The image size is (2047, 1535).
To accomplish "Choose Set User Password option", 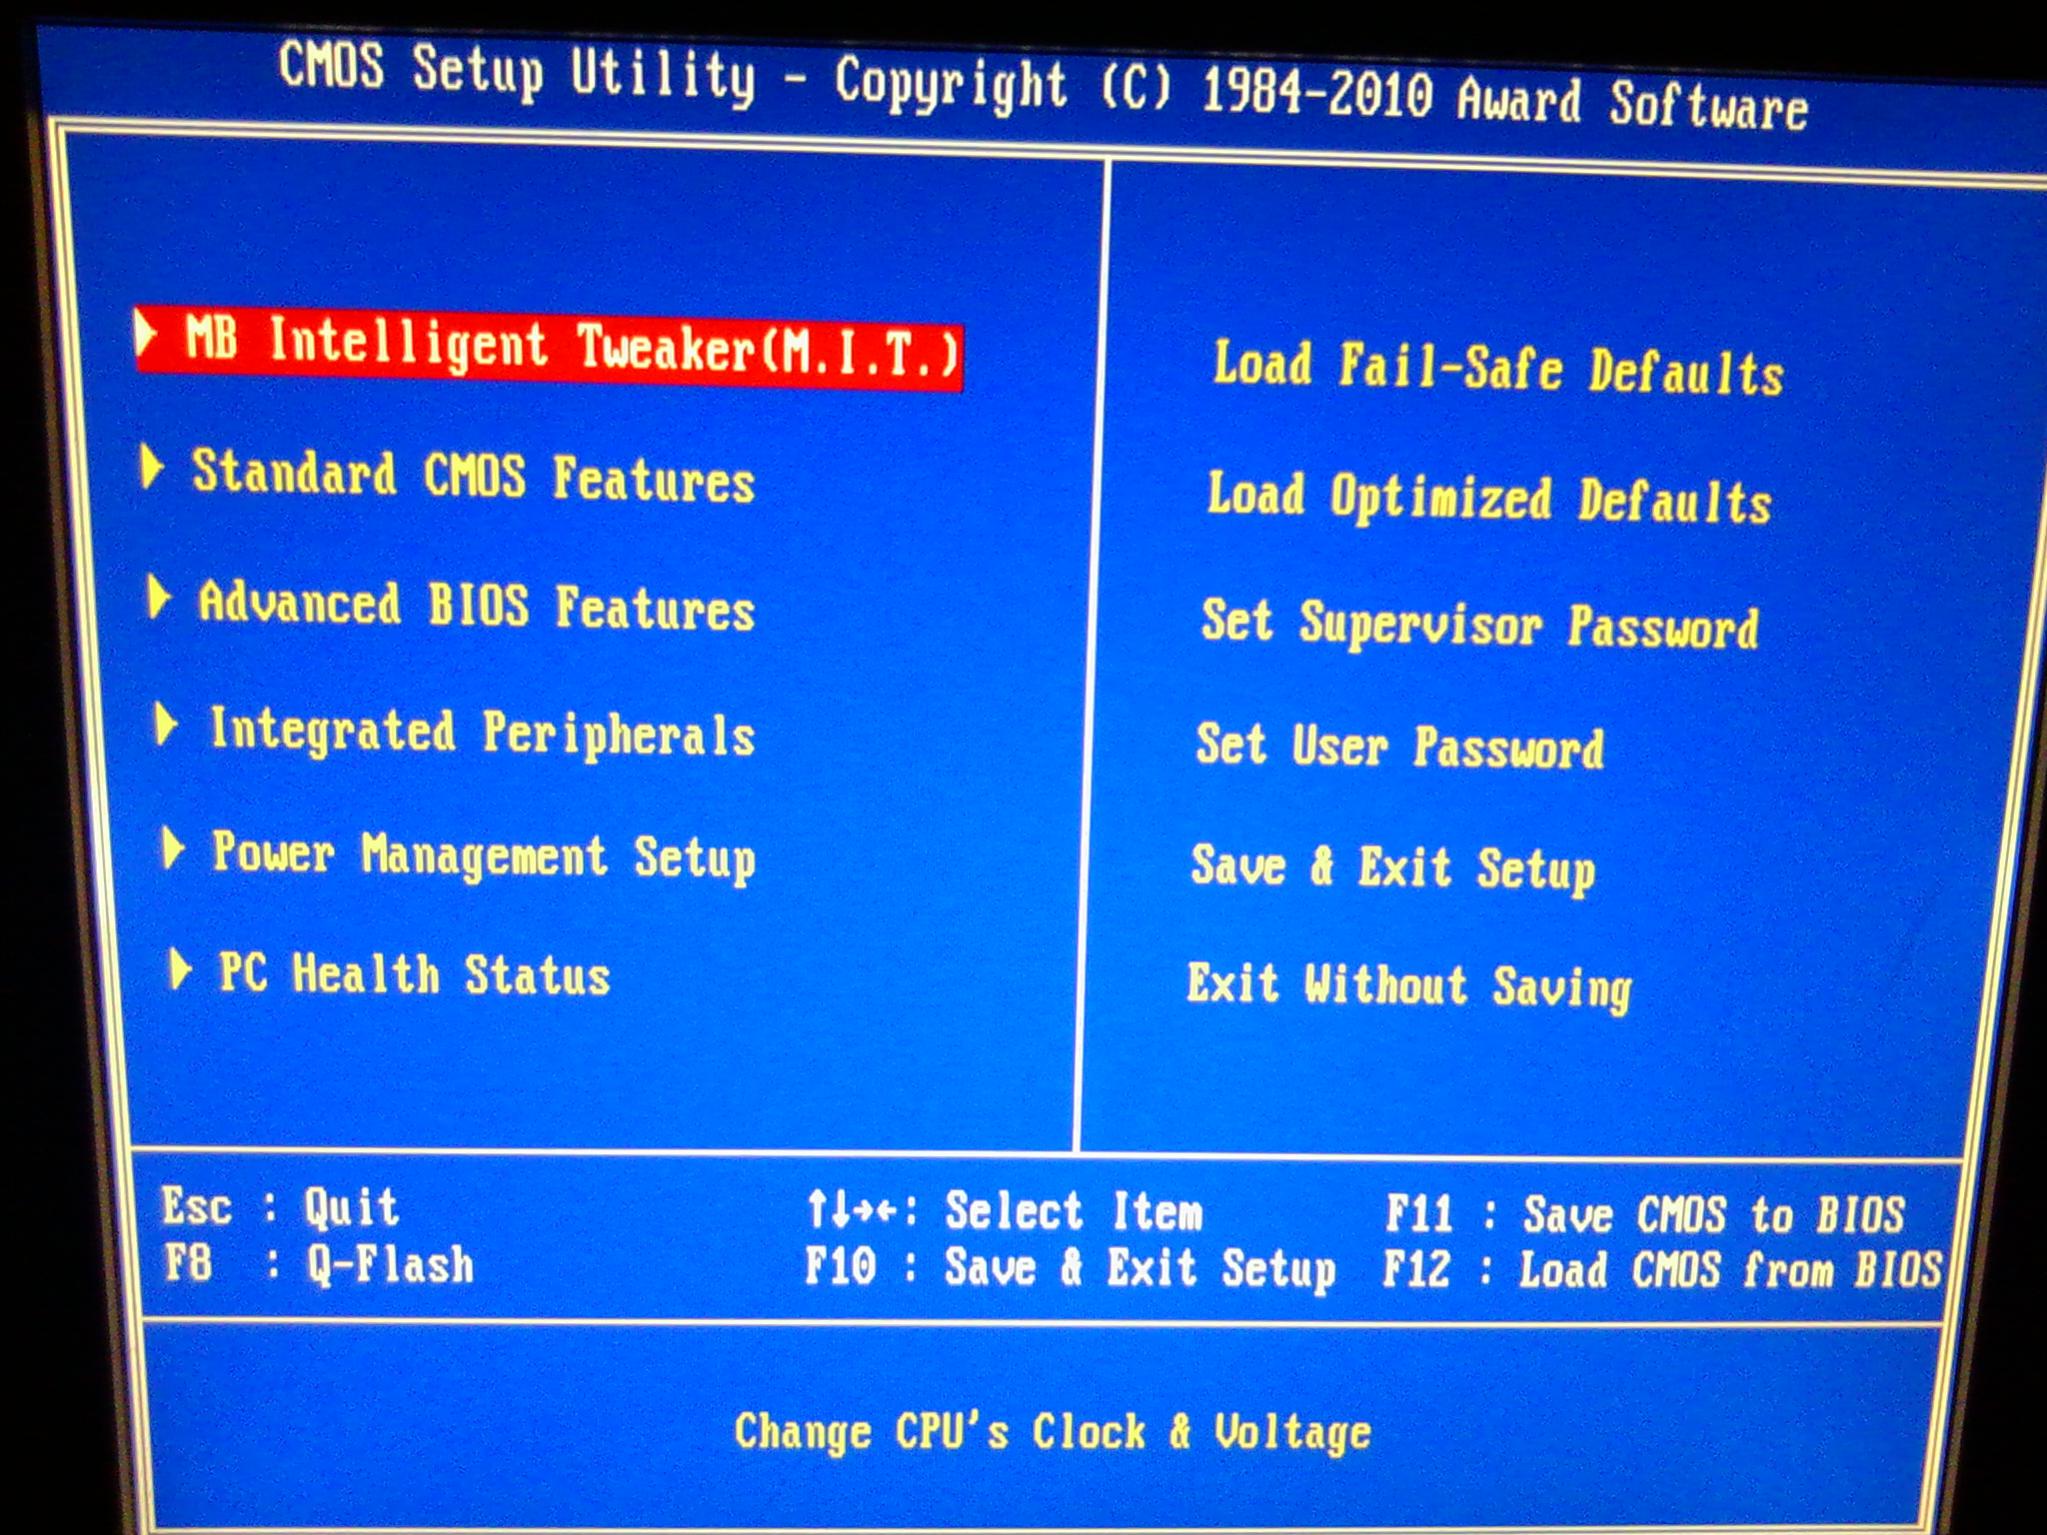I will point(1400,747).
